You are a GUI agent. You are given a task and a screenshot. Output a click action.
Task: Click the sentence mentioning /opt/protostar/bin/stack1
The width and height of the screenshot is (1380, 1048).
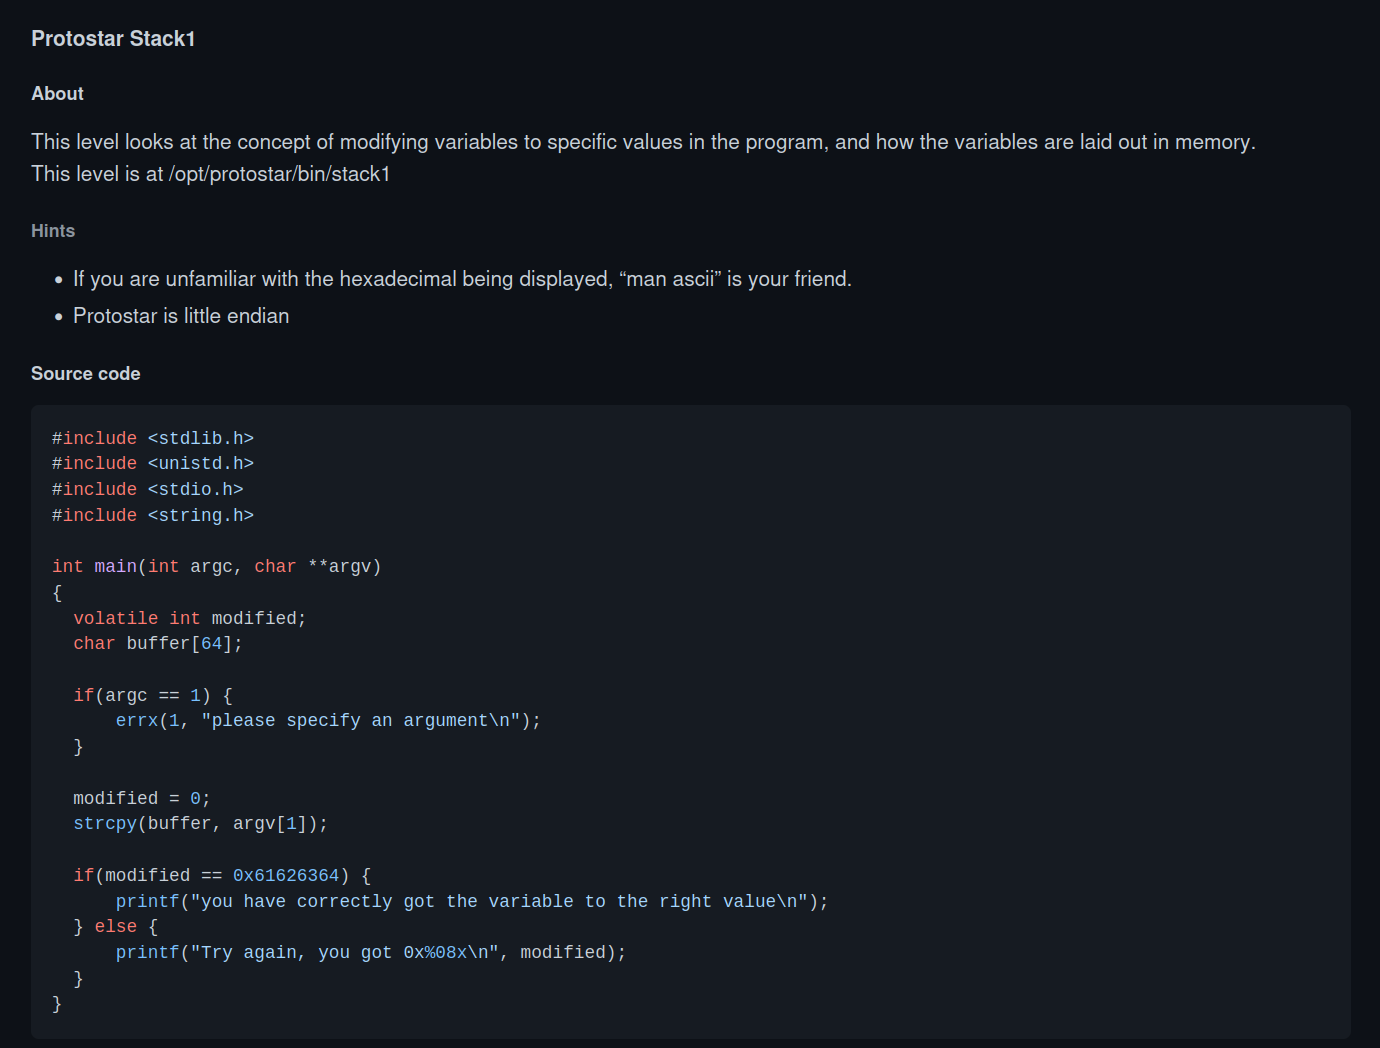[x=211, y=174]
